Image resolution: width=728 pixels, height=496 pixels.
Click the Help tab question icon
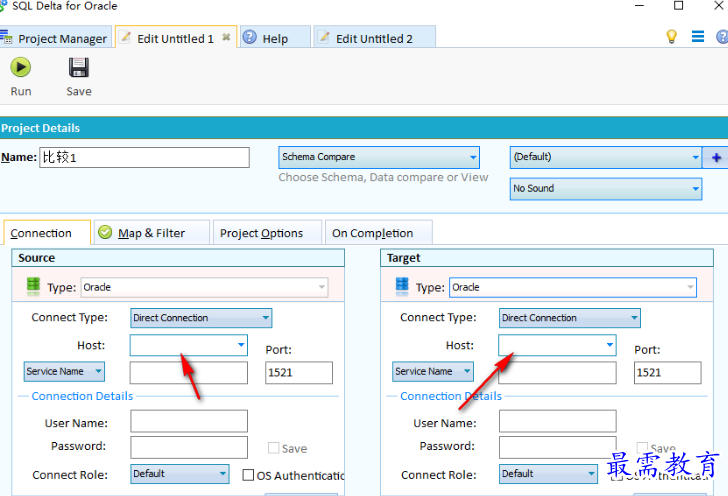[x=250, y=37]
